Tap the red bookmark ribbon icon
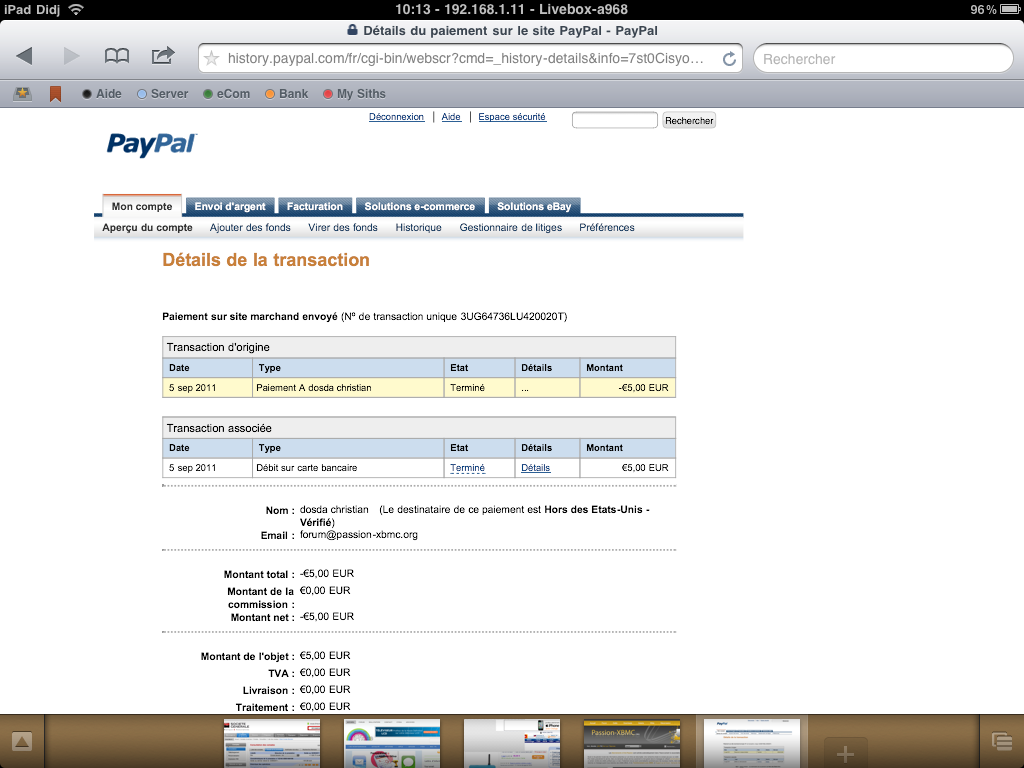Screen dimensions: 1024x768 56,94
